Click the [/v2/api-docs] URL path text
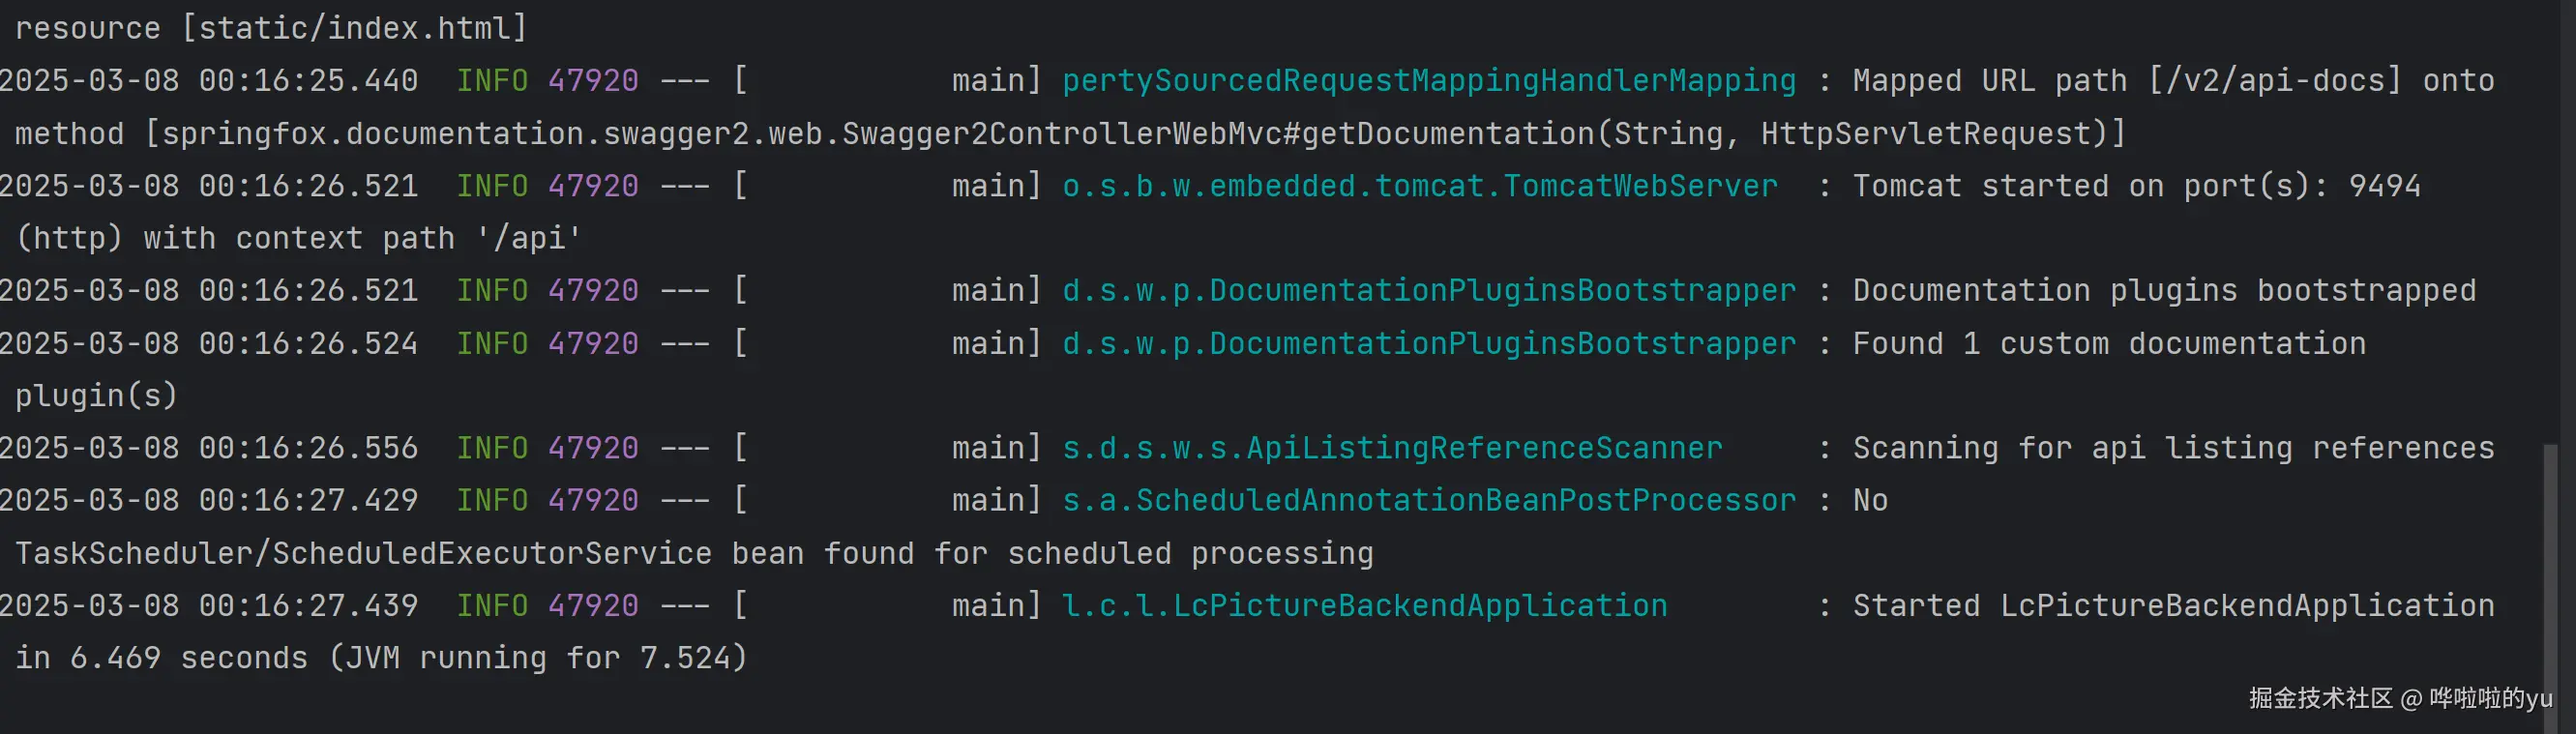The height and width of the screenshot is (734, 2576). click(2274, 81)
